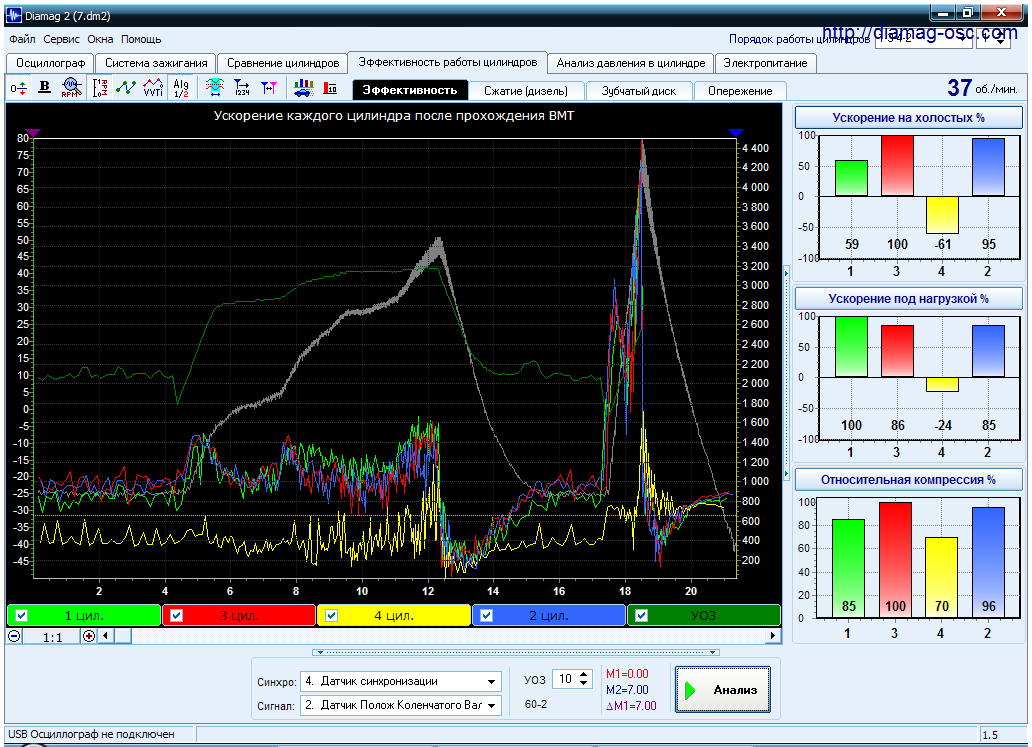
Task: Click the blue-magenta marker distance icon
Action: point(269,88)
